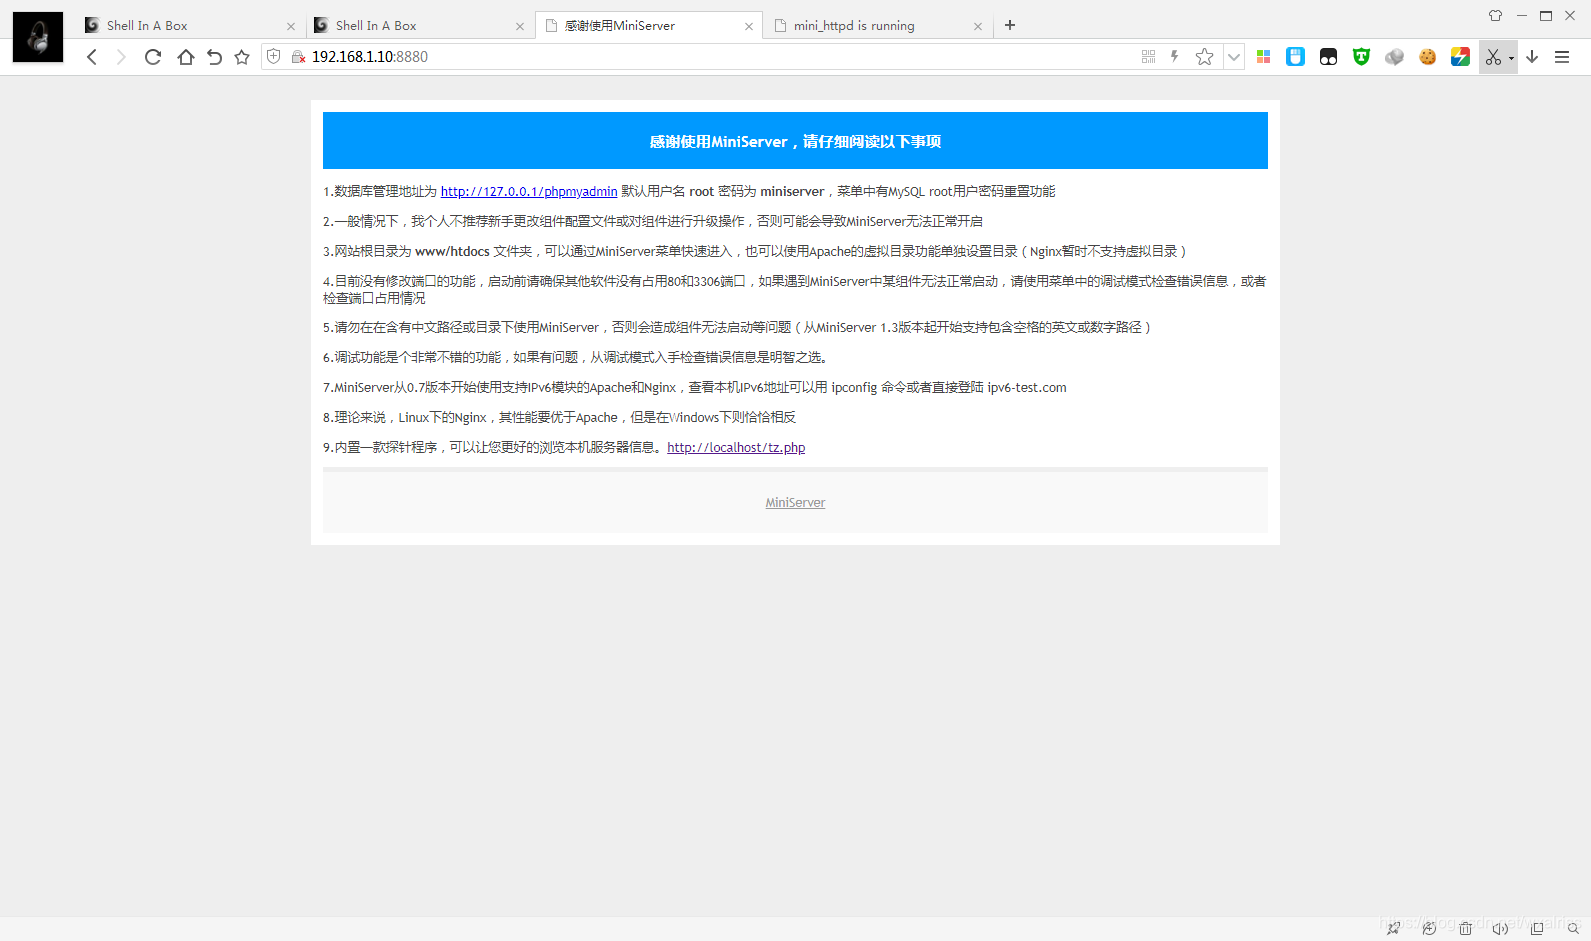Click the scissors screenshot tool icon
Viewport: 1591px width, 941px height.
tap(1493, 57)
